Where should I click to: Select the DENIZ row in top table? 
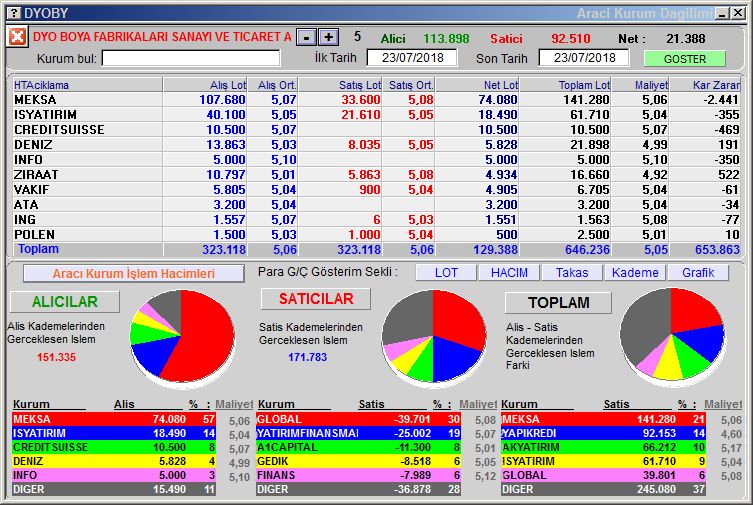pyautogui.click(x=376, y=144)
